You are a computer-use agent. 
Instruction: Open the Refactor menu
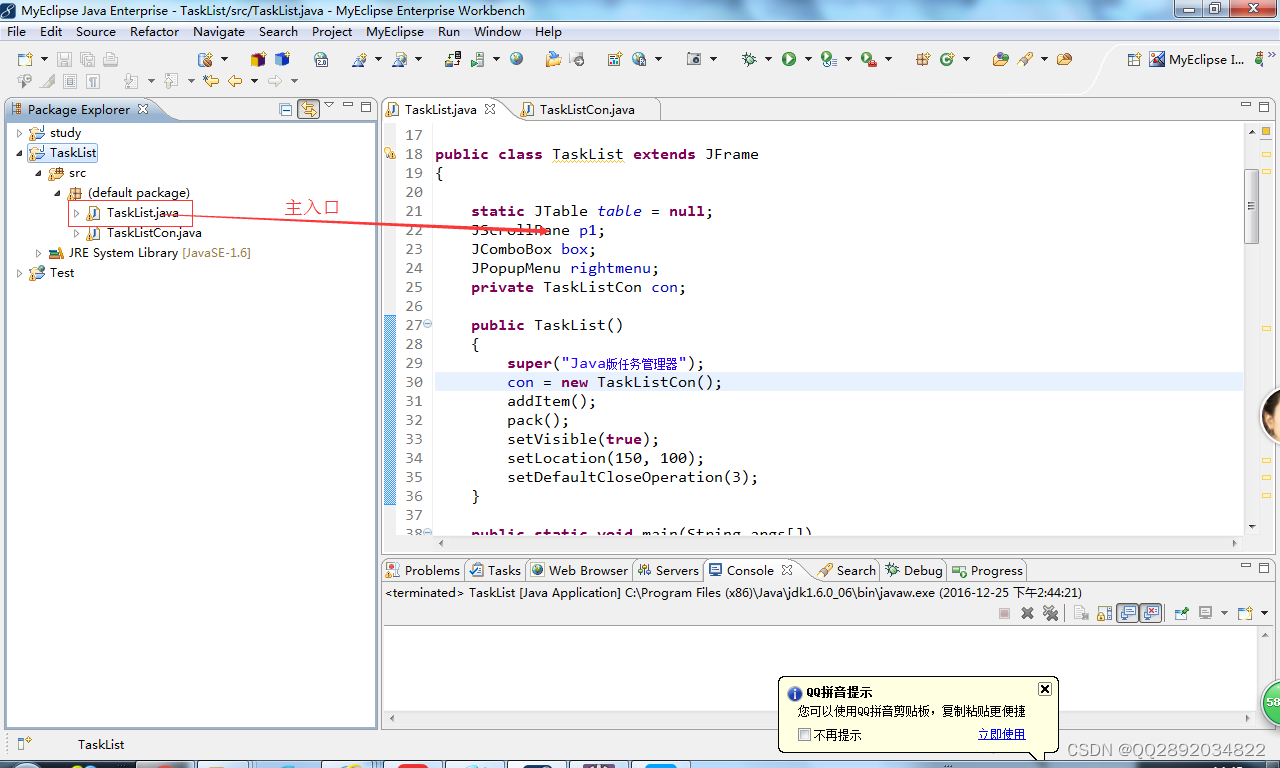(x=154, y=31)
